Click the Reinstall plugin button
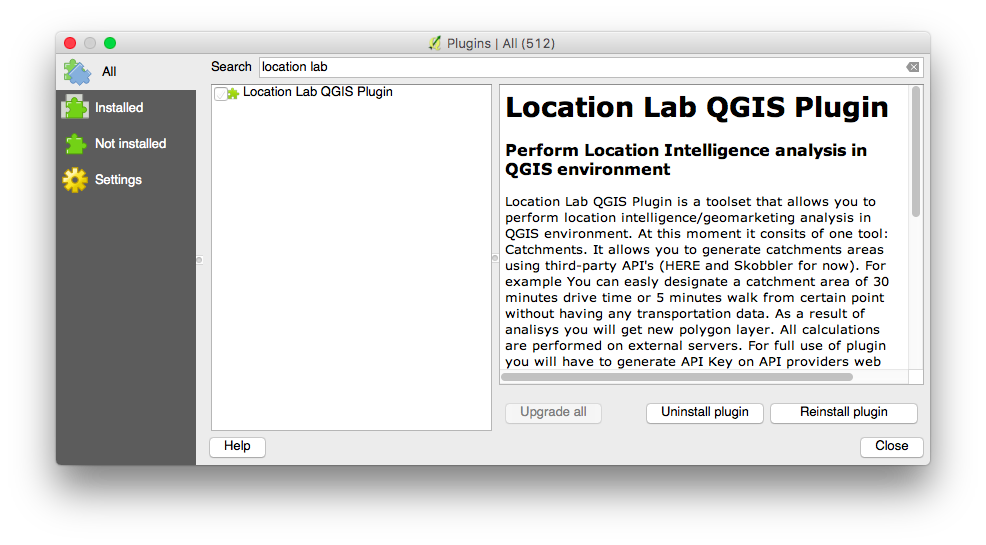 click(843, 412)
